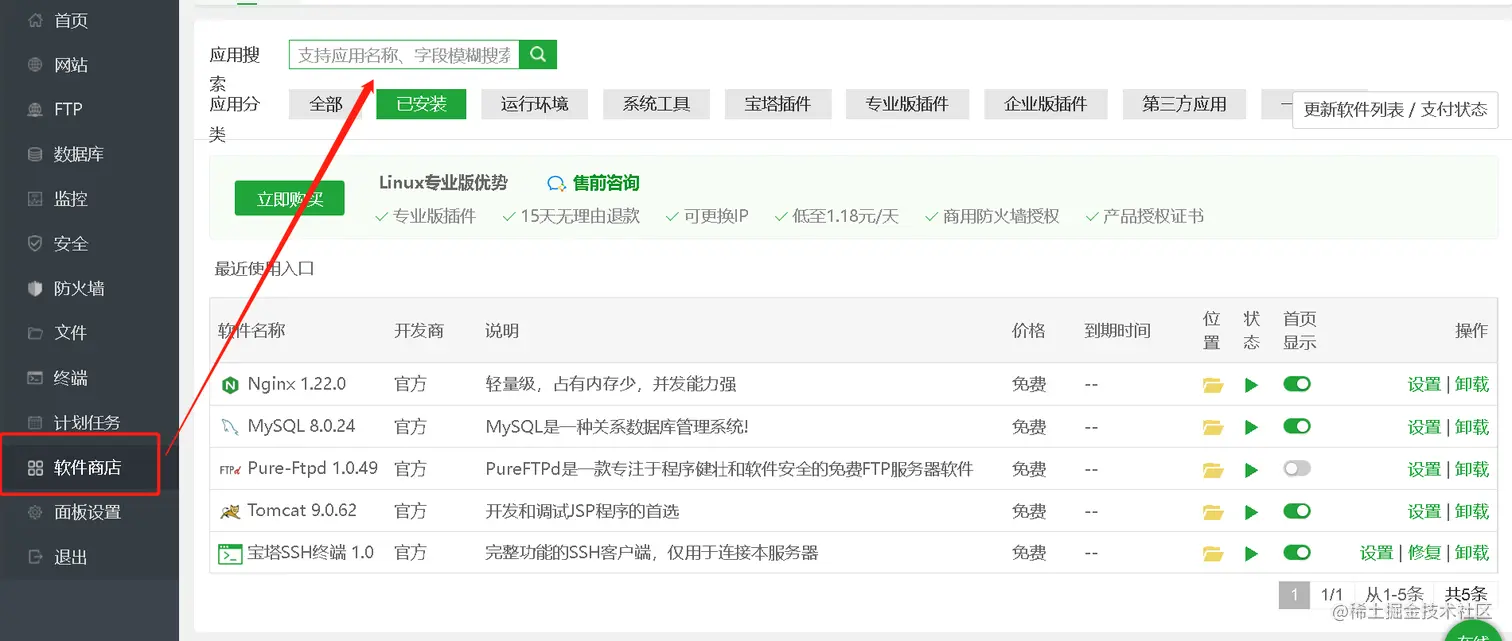
Task: Click the Tomcat folder icon
Action: pos(1212,511)
